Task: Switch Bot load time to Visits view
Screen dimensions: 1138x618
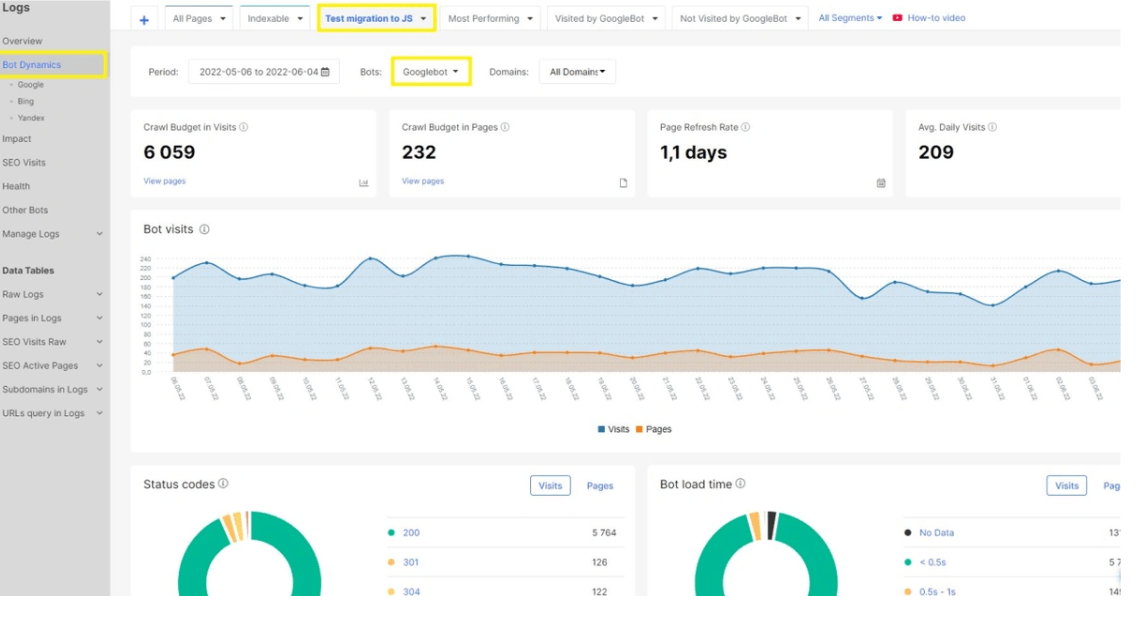Action: click(1066, 485)
